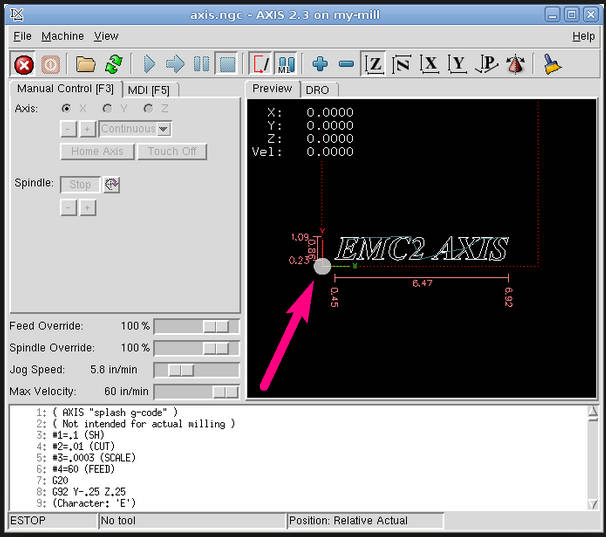This screenshot has width=606, height=537.
Task: Toggle rotate mode with cone icon
Action: pos(516,64)
